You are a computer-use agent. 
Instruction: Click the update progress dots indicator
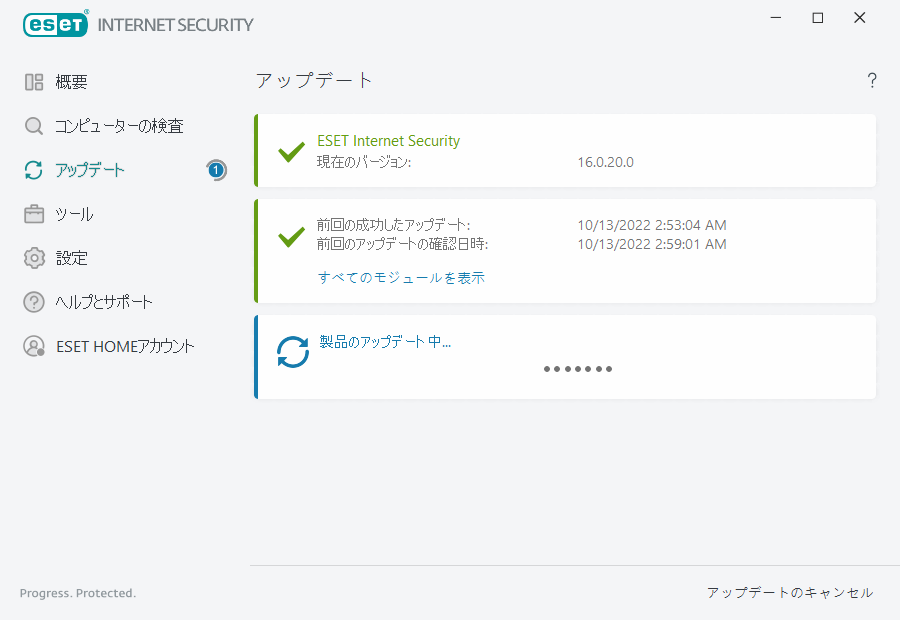pos(578,369)
